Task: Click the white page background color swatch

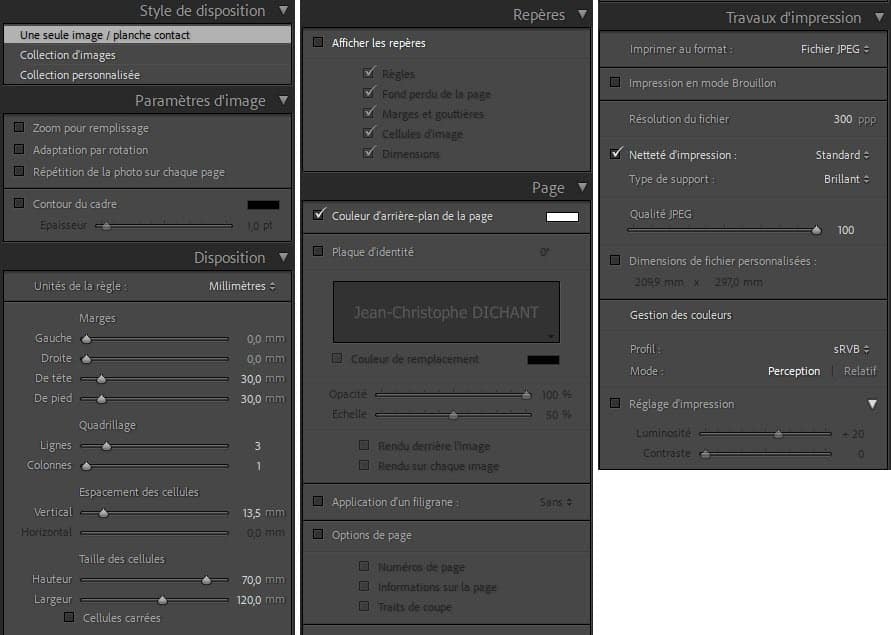Action: (562, 216)
